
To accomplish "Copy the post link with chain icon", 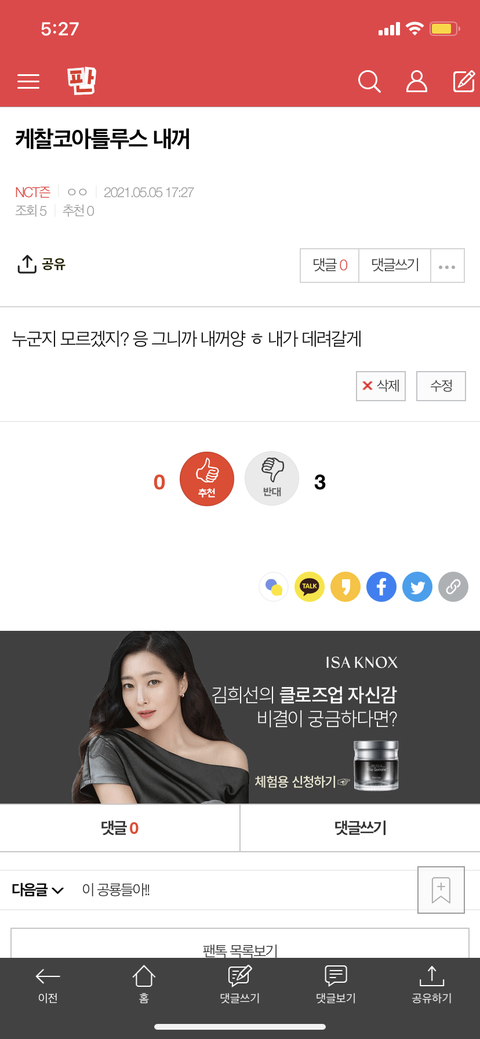I will pyautogui.click(x=453, y=586).
